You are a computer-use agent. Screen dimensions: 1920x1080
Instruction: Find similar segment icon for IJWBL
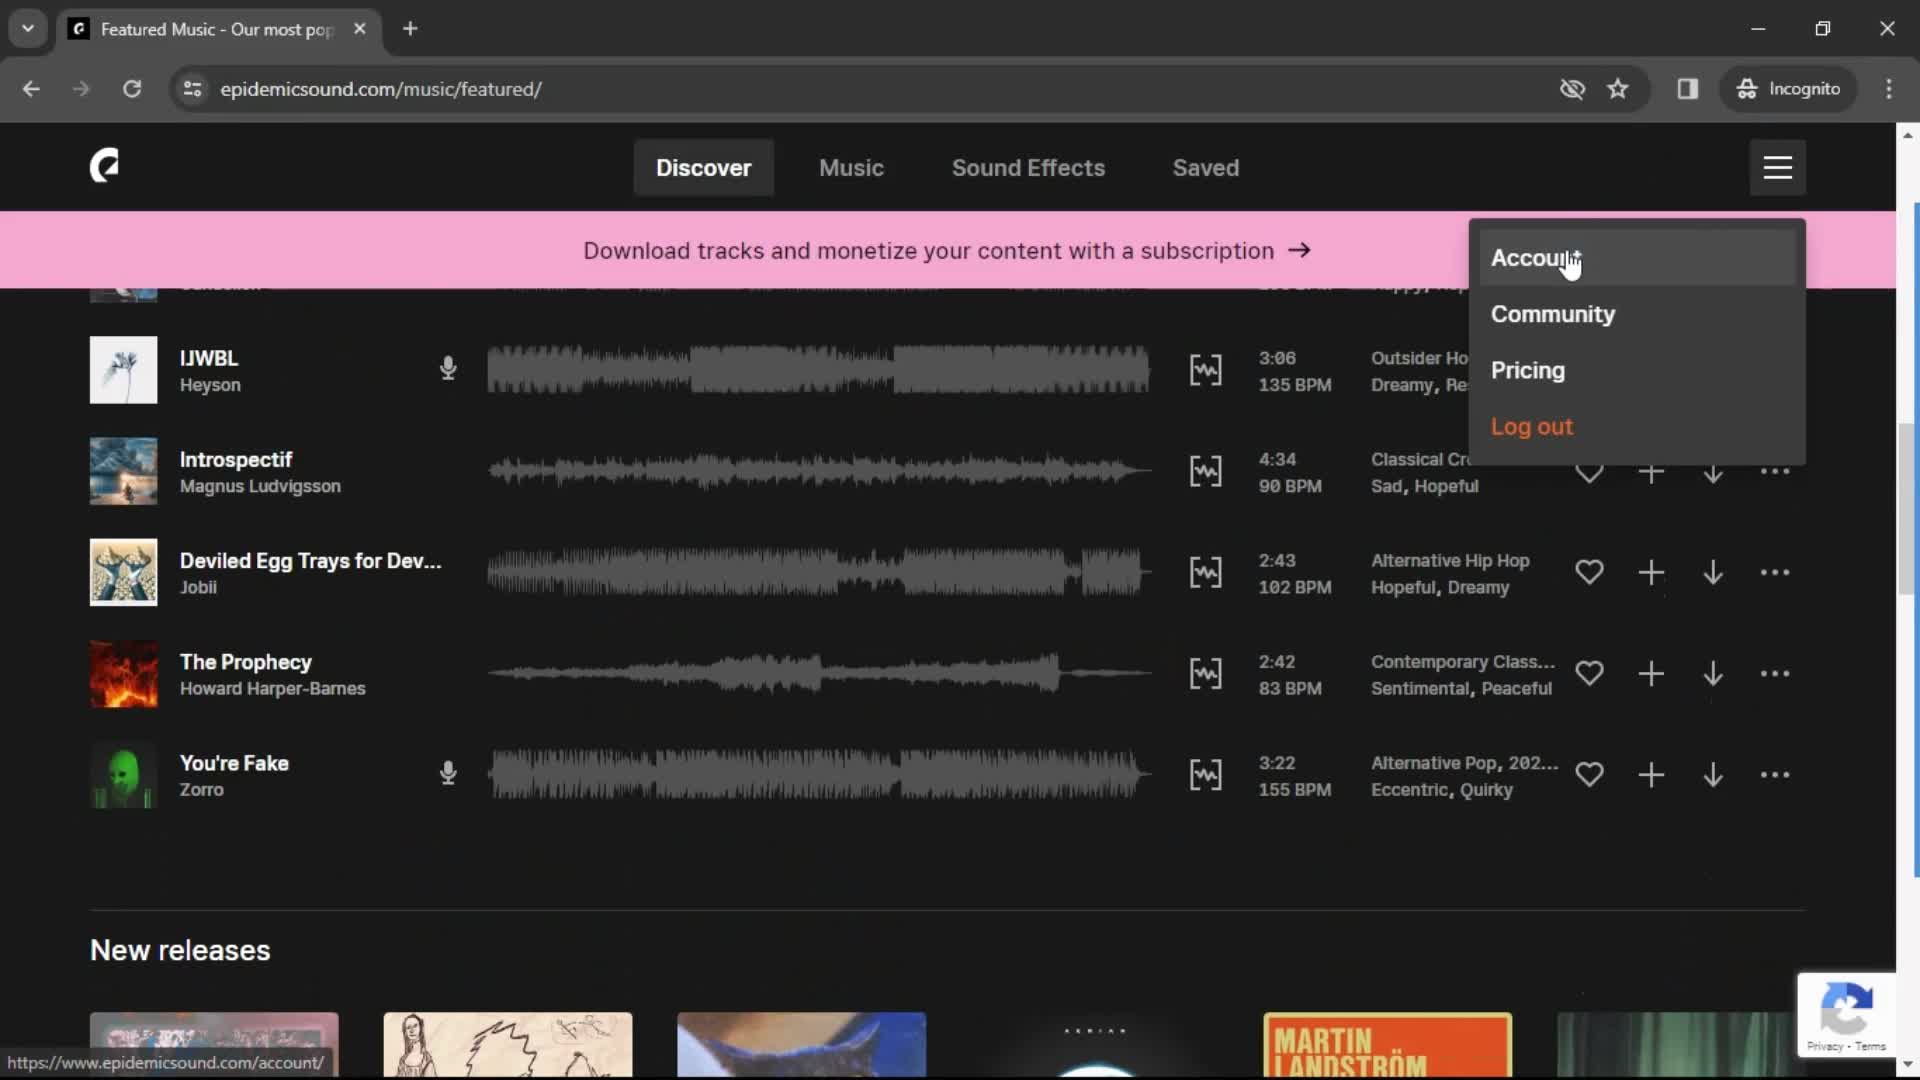click(x=1205, y=370)
